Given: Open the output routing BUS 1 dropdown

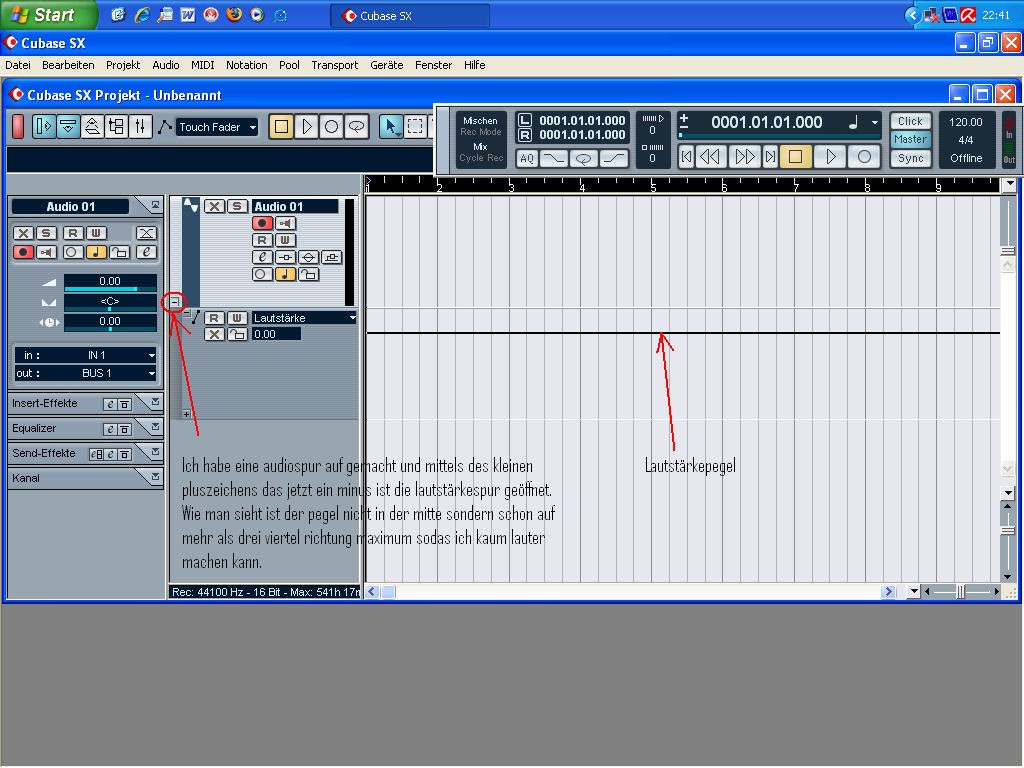Looking at the screenshot, I should pos(86,374).
